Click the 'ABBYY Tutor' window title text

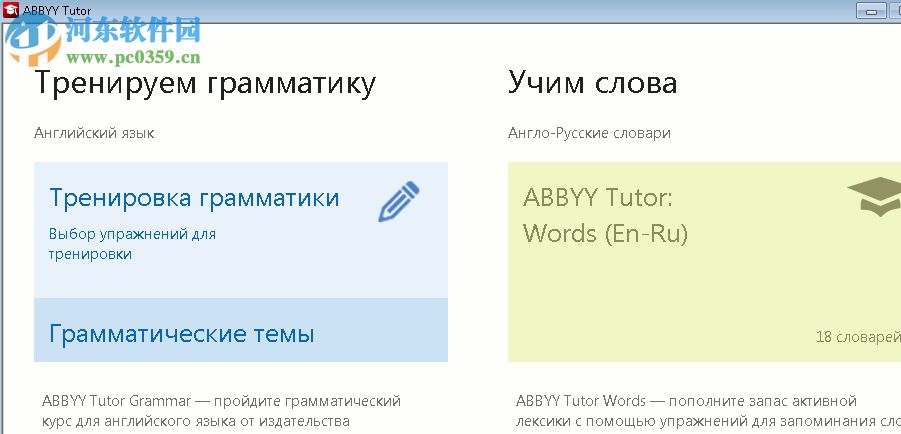pyautogui.click(x=57, y=11)
